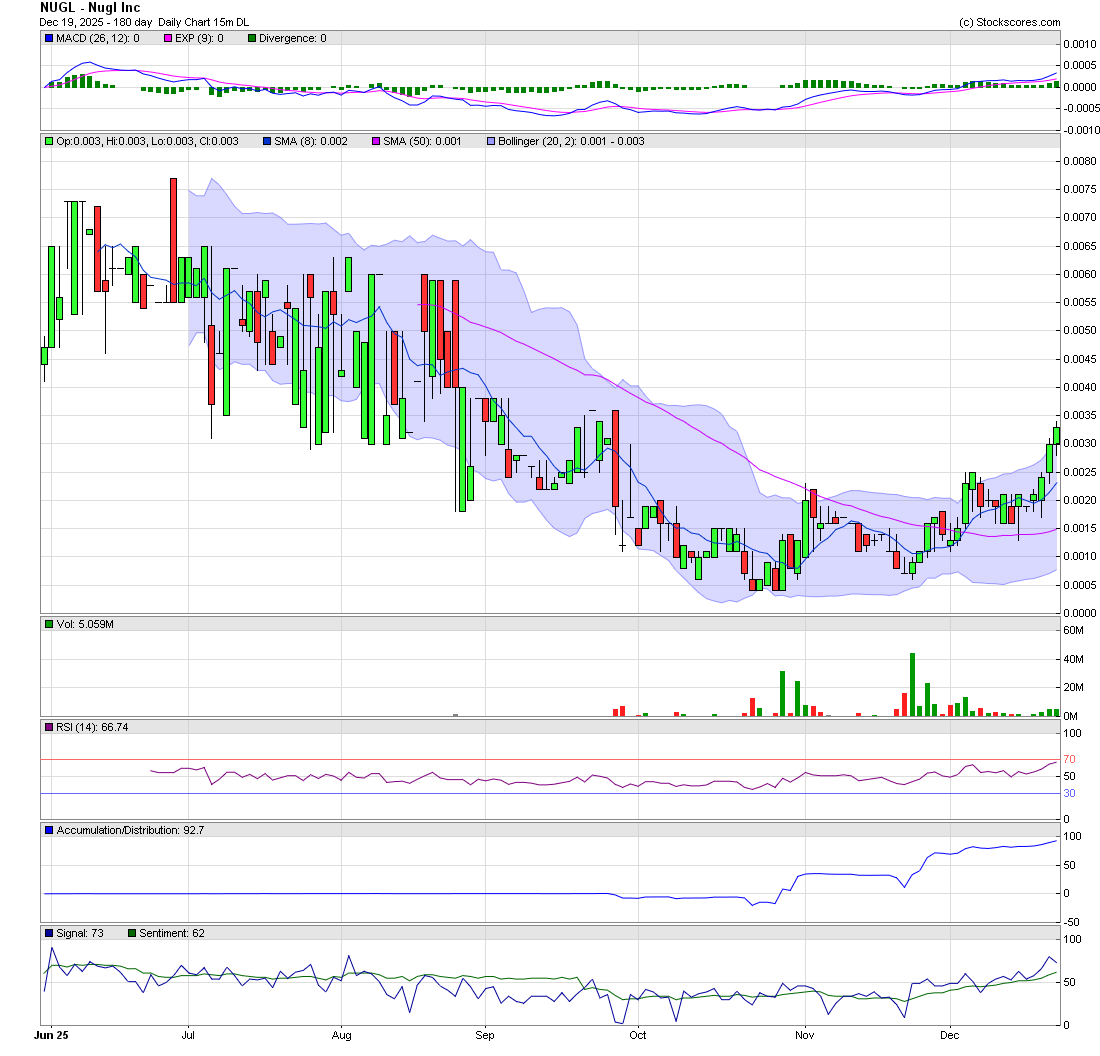Click the green Divergence legend swatch

252,39
